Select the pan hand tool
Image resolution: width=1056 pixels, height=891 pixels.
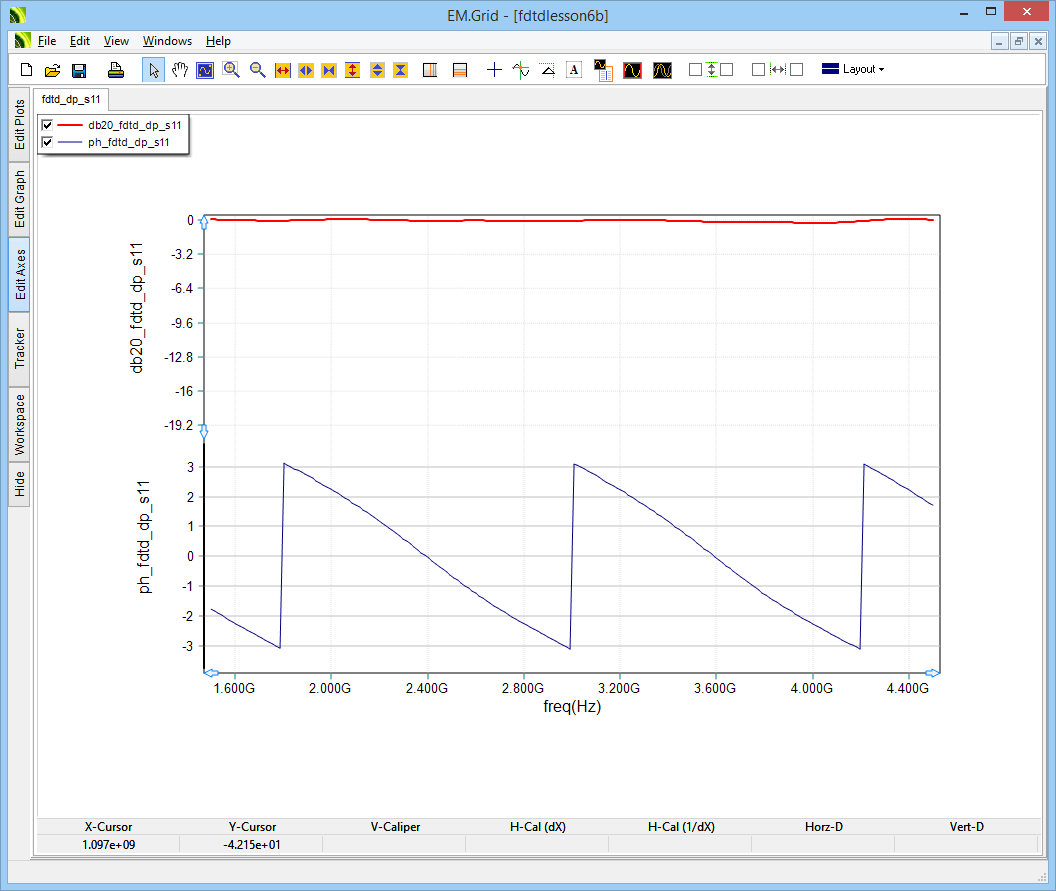[x=180, y=70]
